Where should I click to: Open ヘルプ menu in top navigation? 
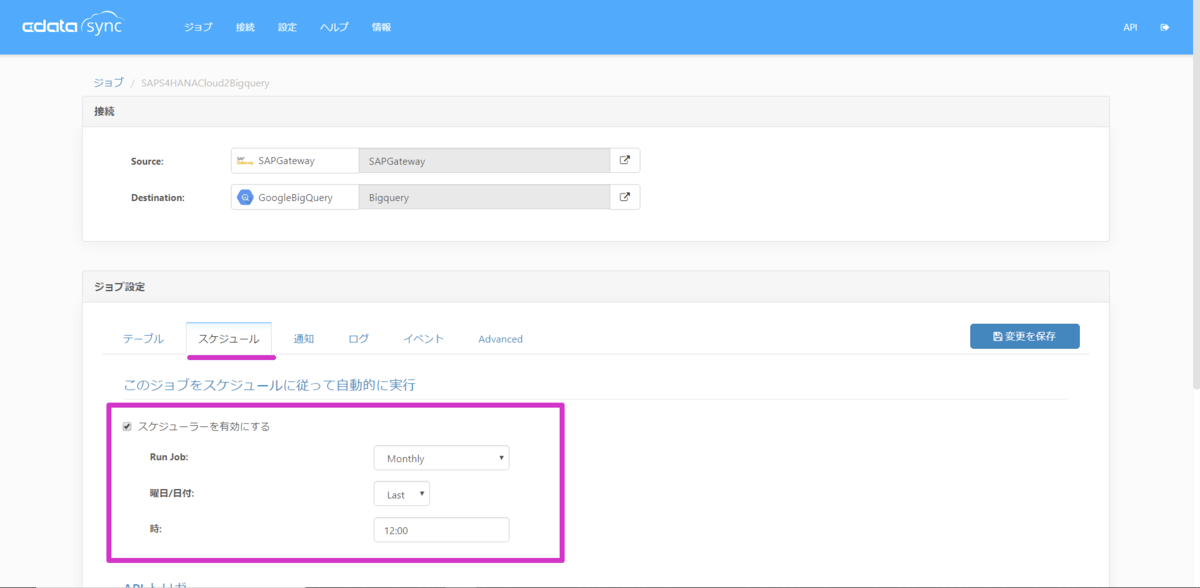pos(334,27)
